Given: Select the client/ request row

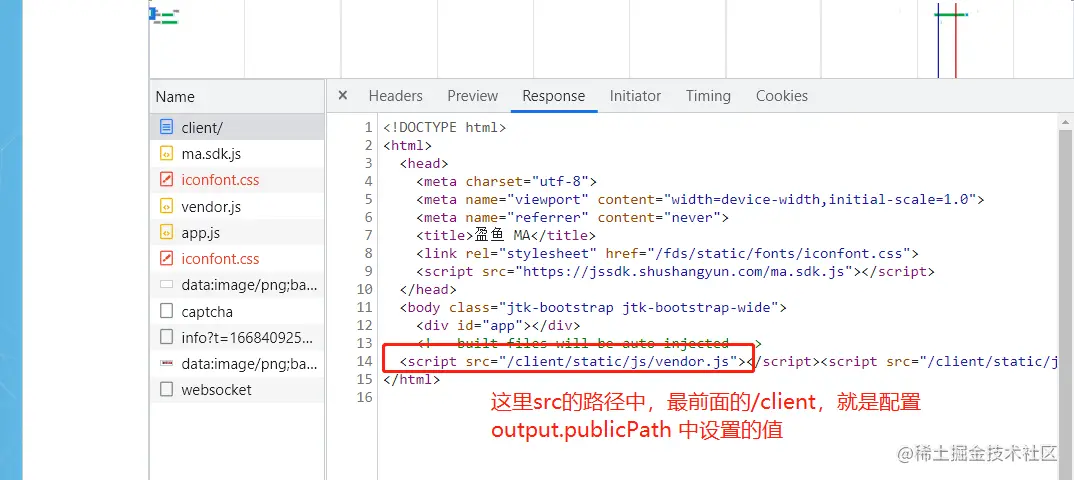Looking at the screenshot, I should pyautogui.click(x=237, y=127).
